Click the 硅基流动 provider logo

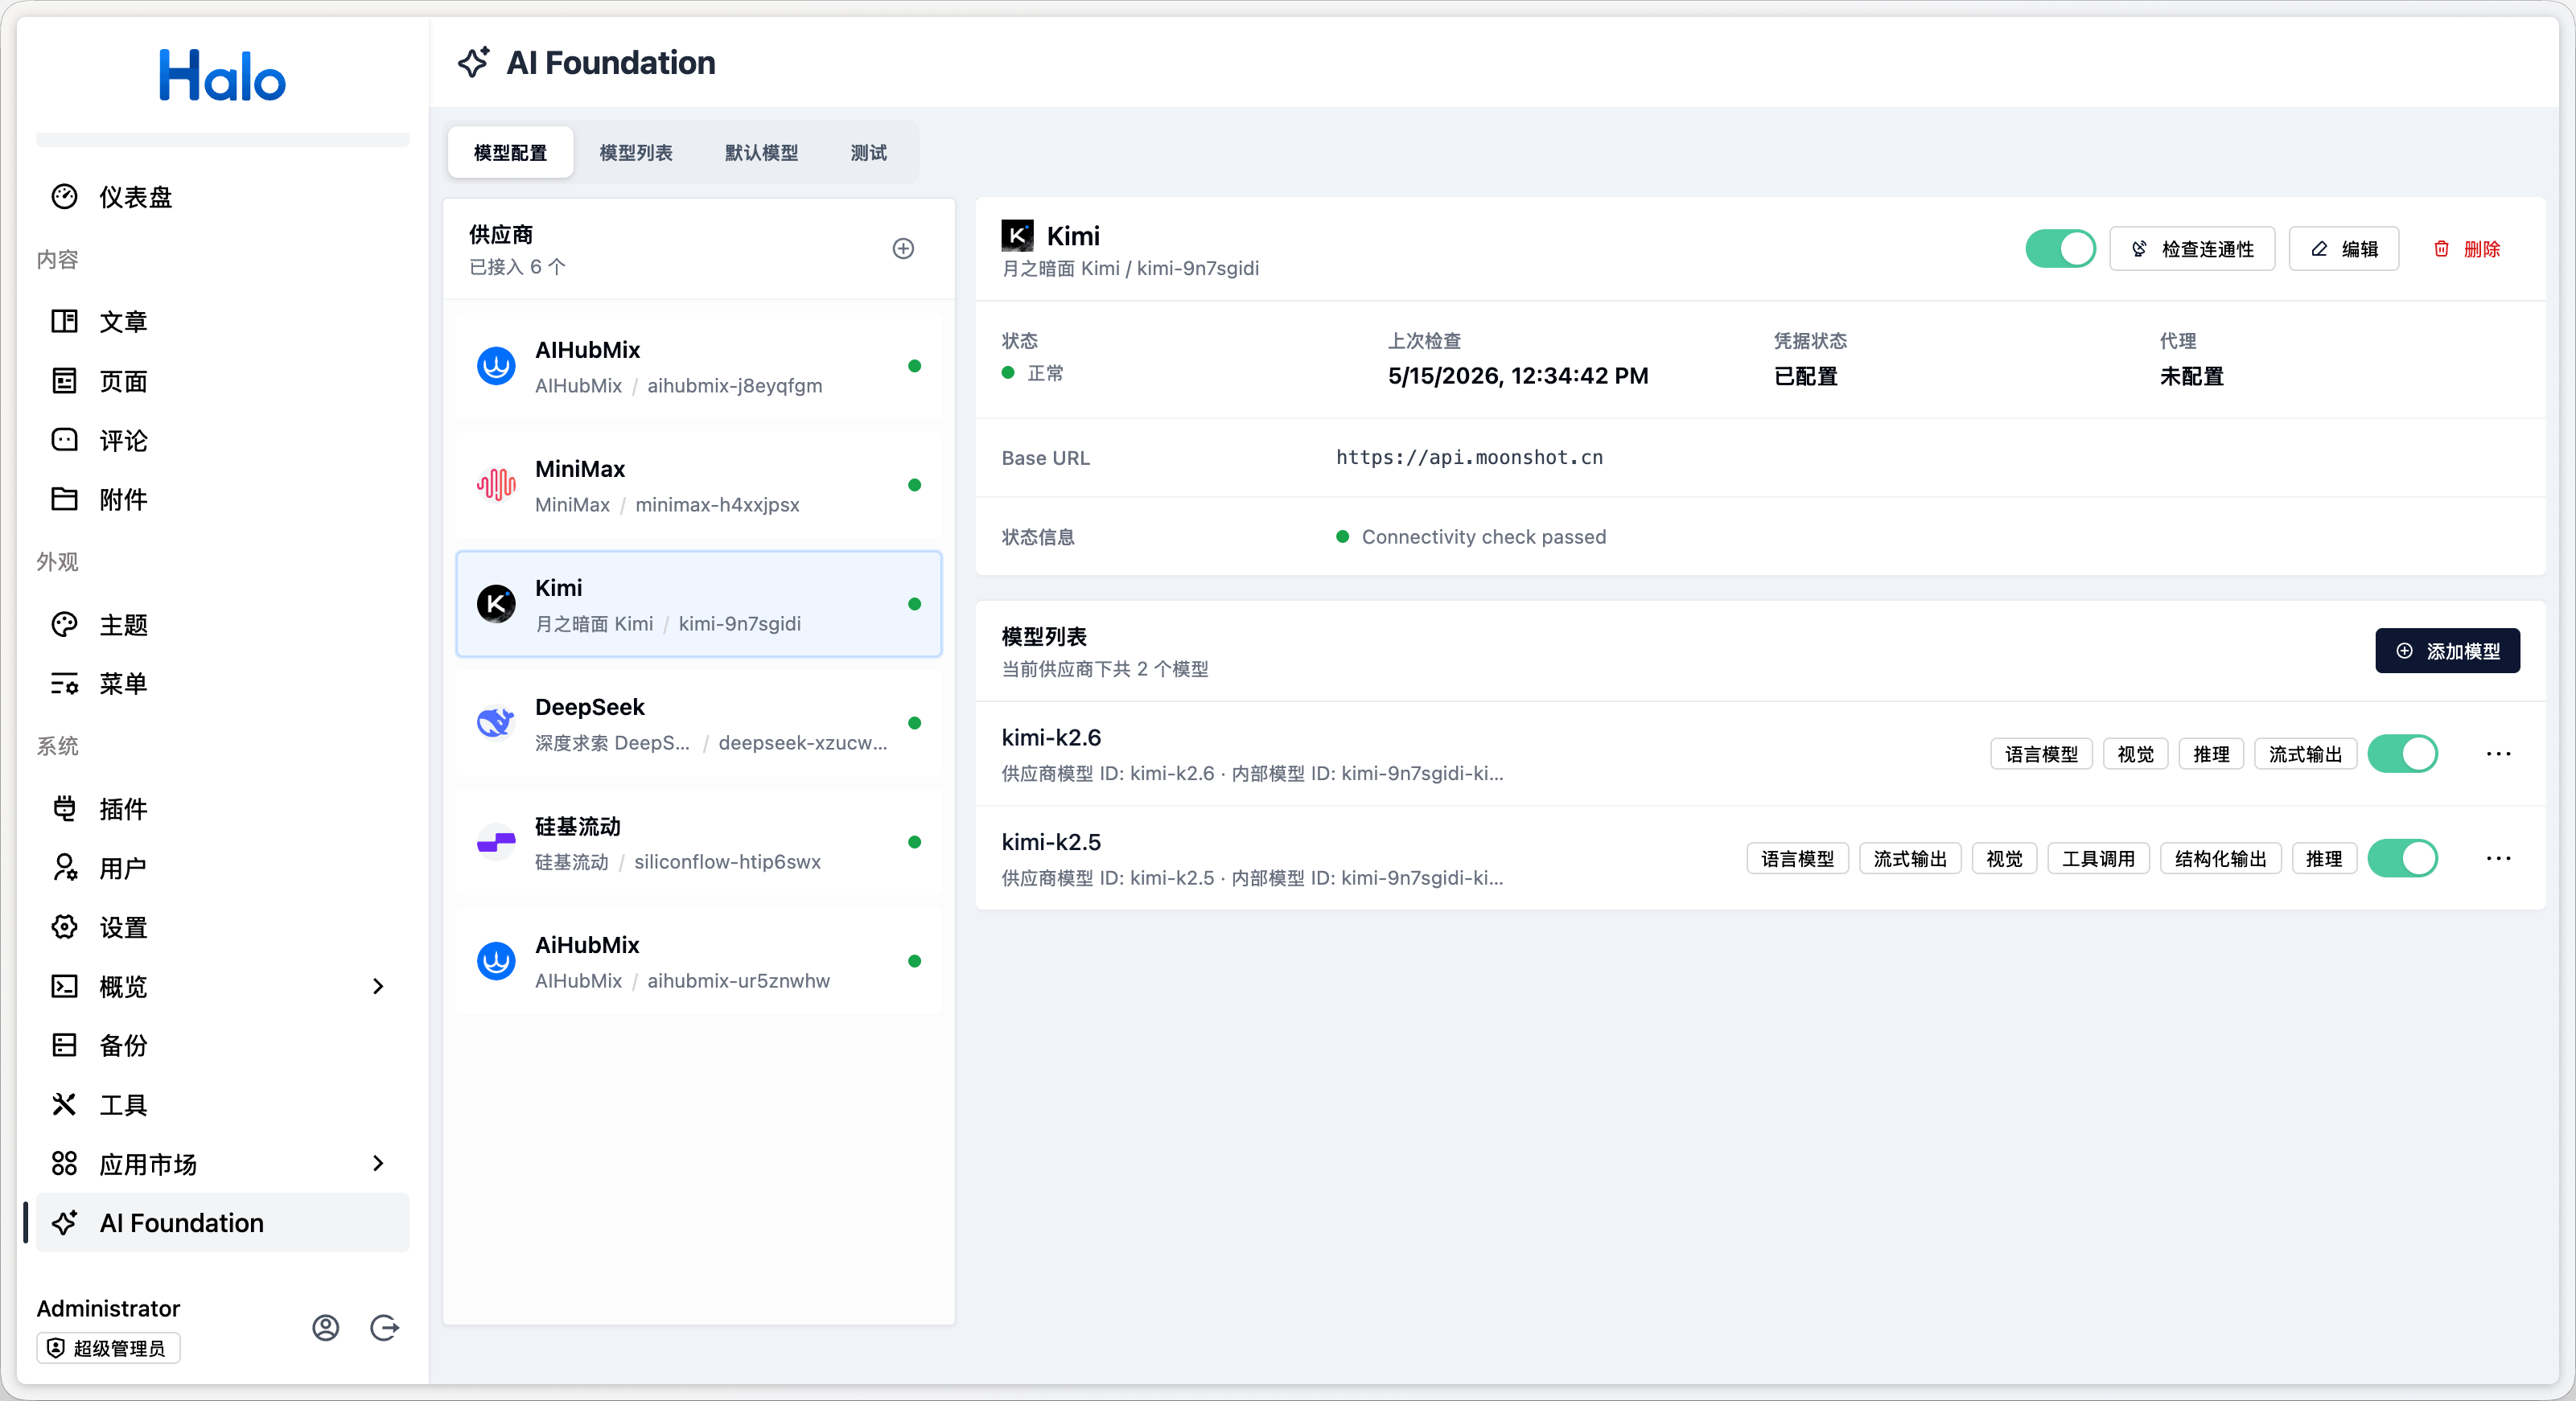496,842
